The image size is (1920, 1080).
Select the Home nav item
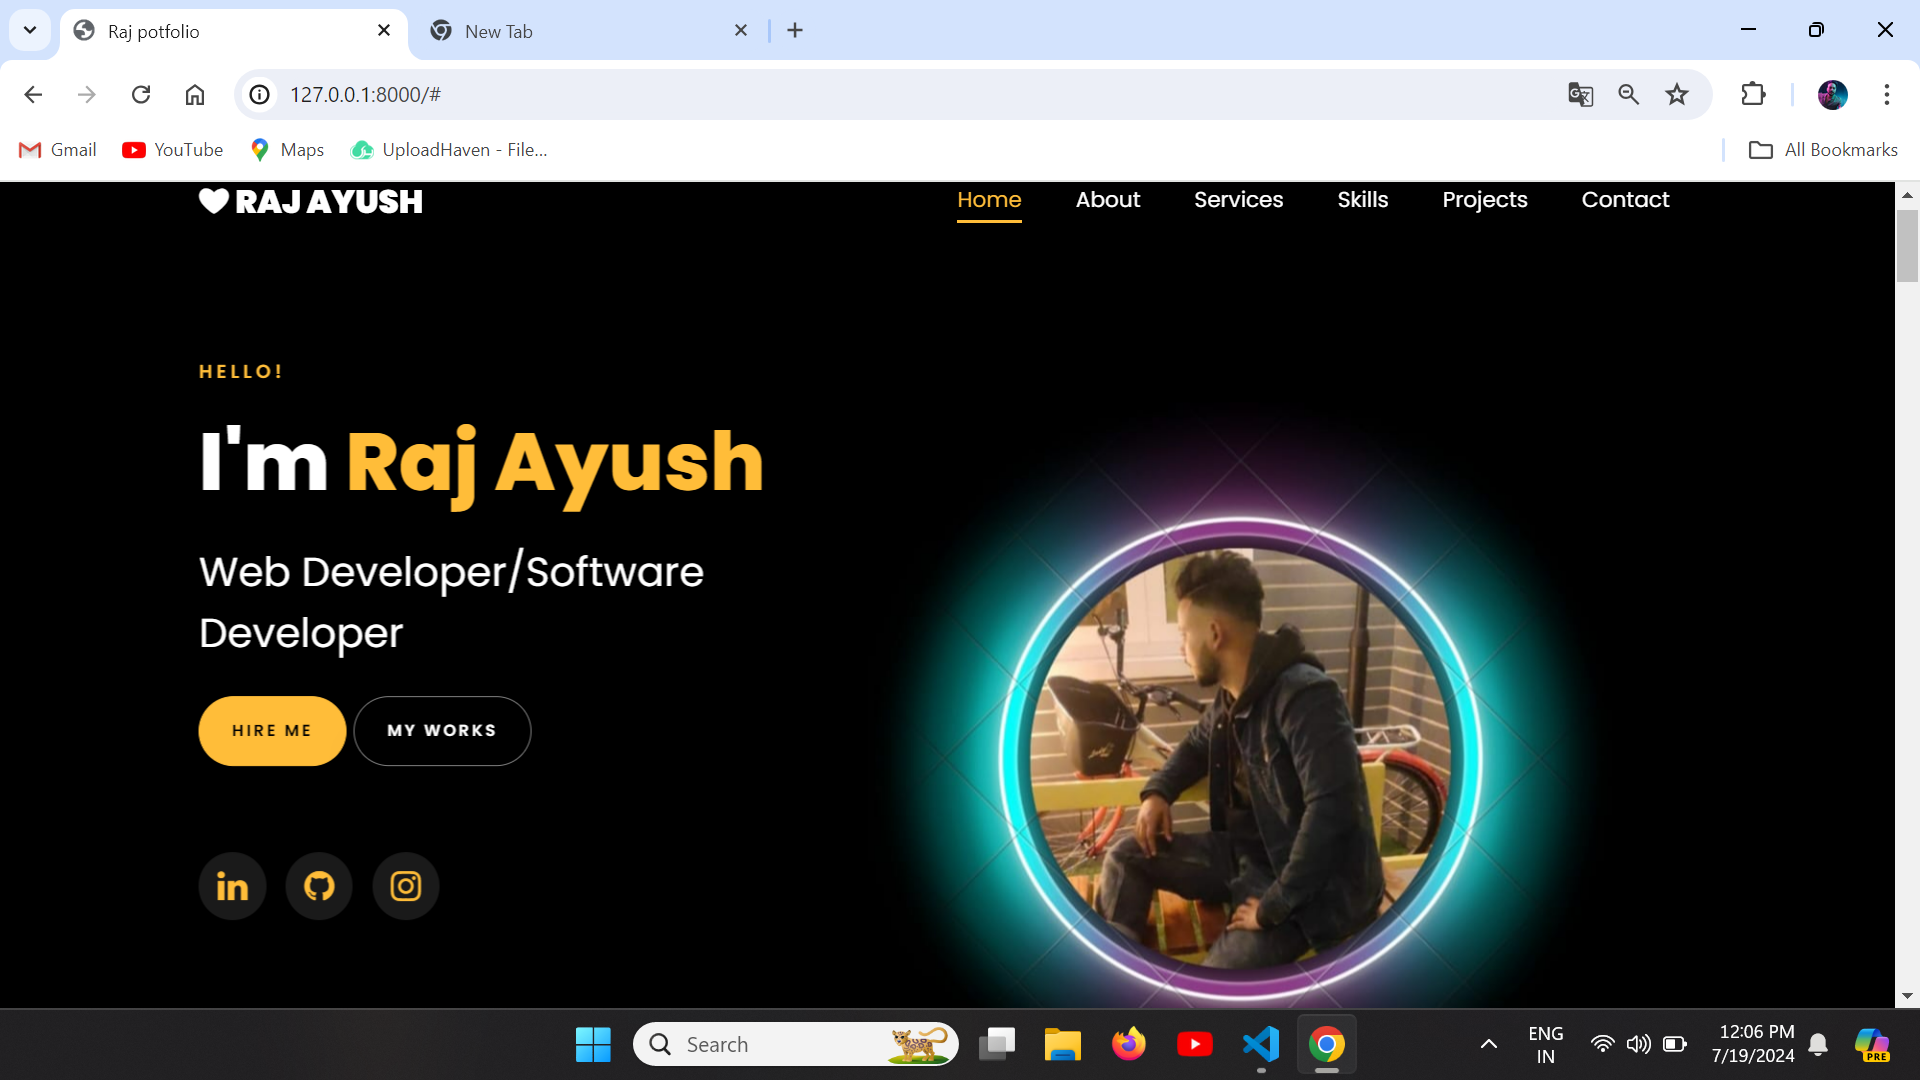coord(989,199)
